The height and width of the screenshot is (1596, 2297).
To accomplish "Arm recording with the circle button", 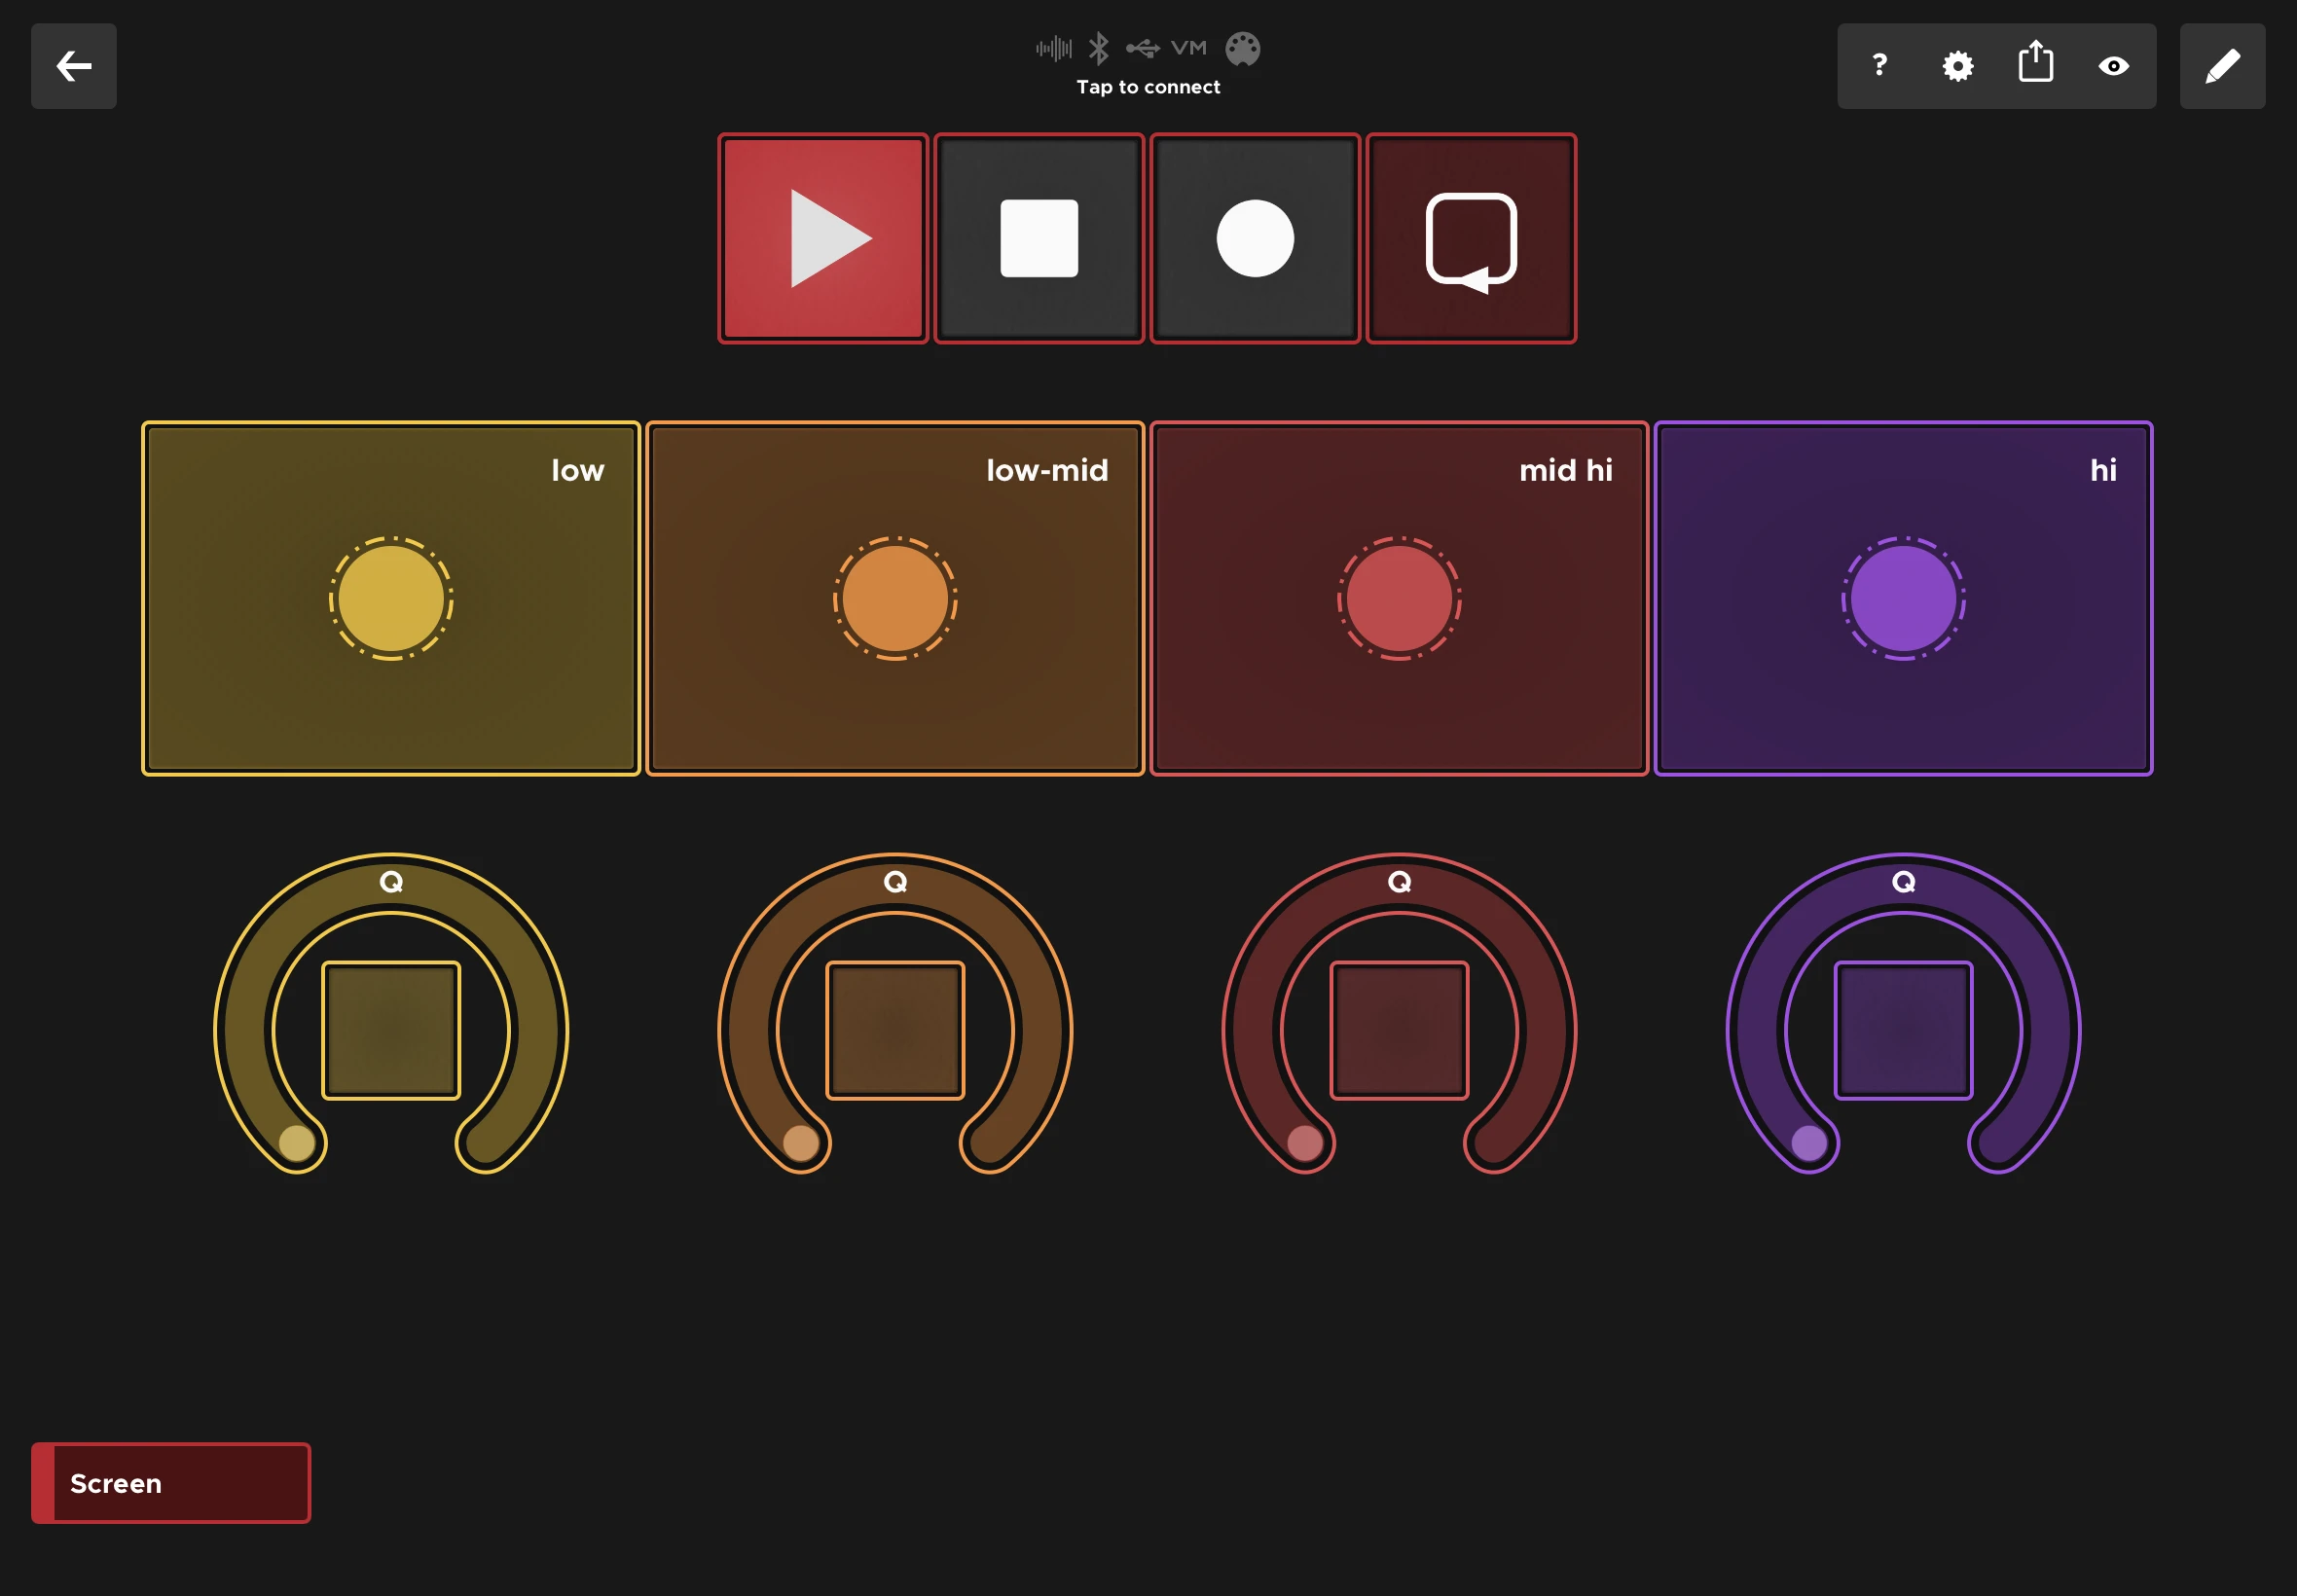I will 1255,238.
